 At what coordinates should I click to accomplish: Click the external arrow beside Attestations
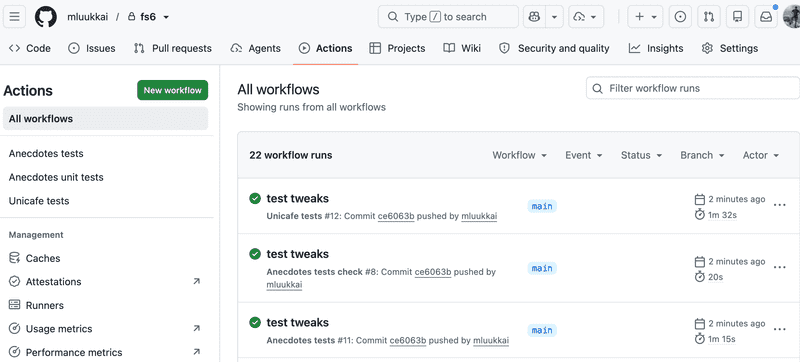[x=196, y=281]
